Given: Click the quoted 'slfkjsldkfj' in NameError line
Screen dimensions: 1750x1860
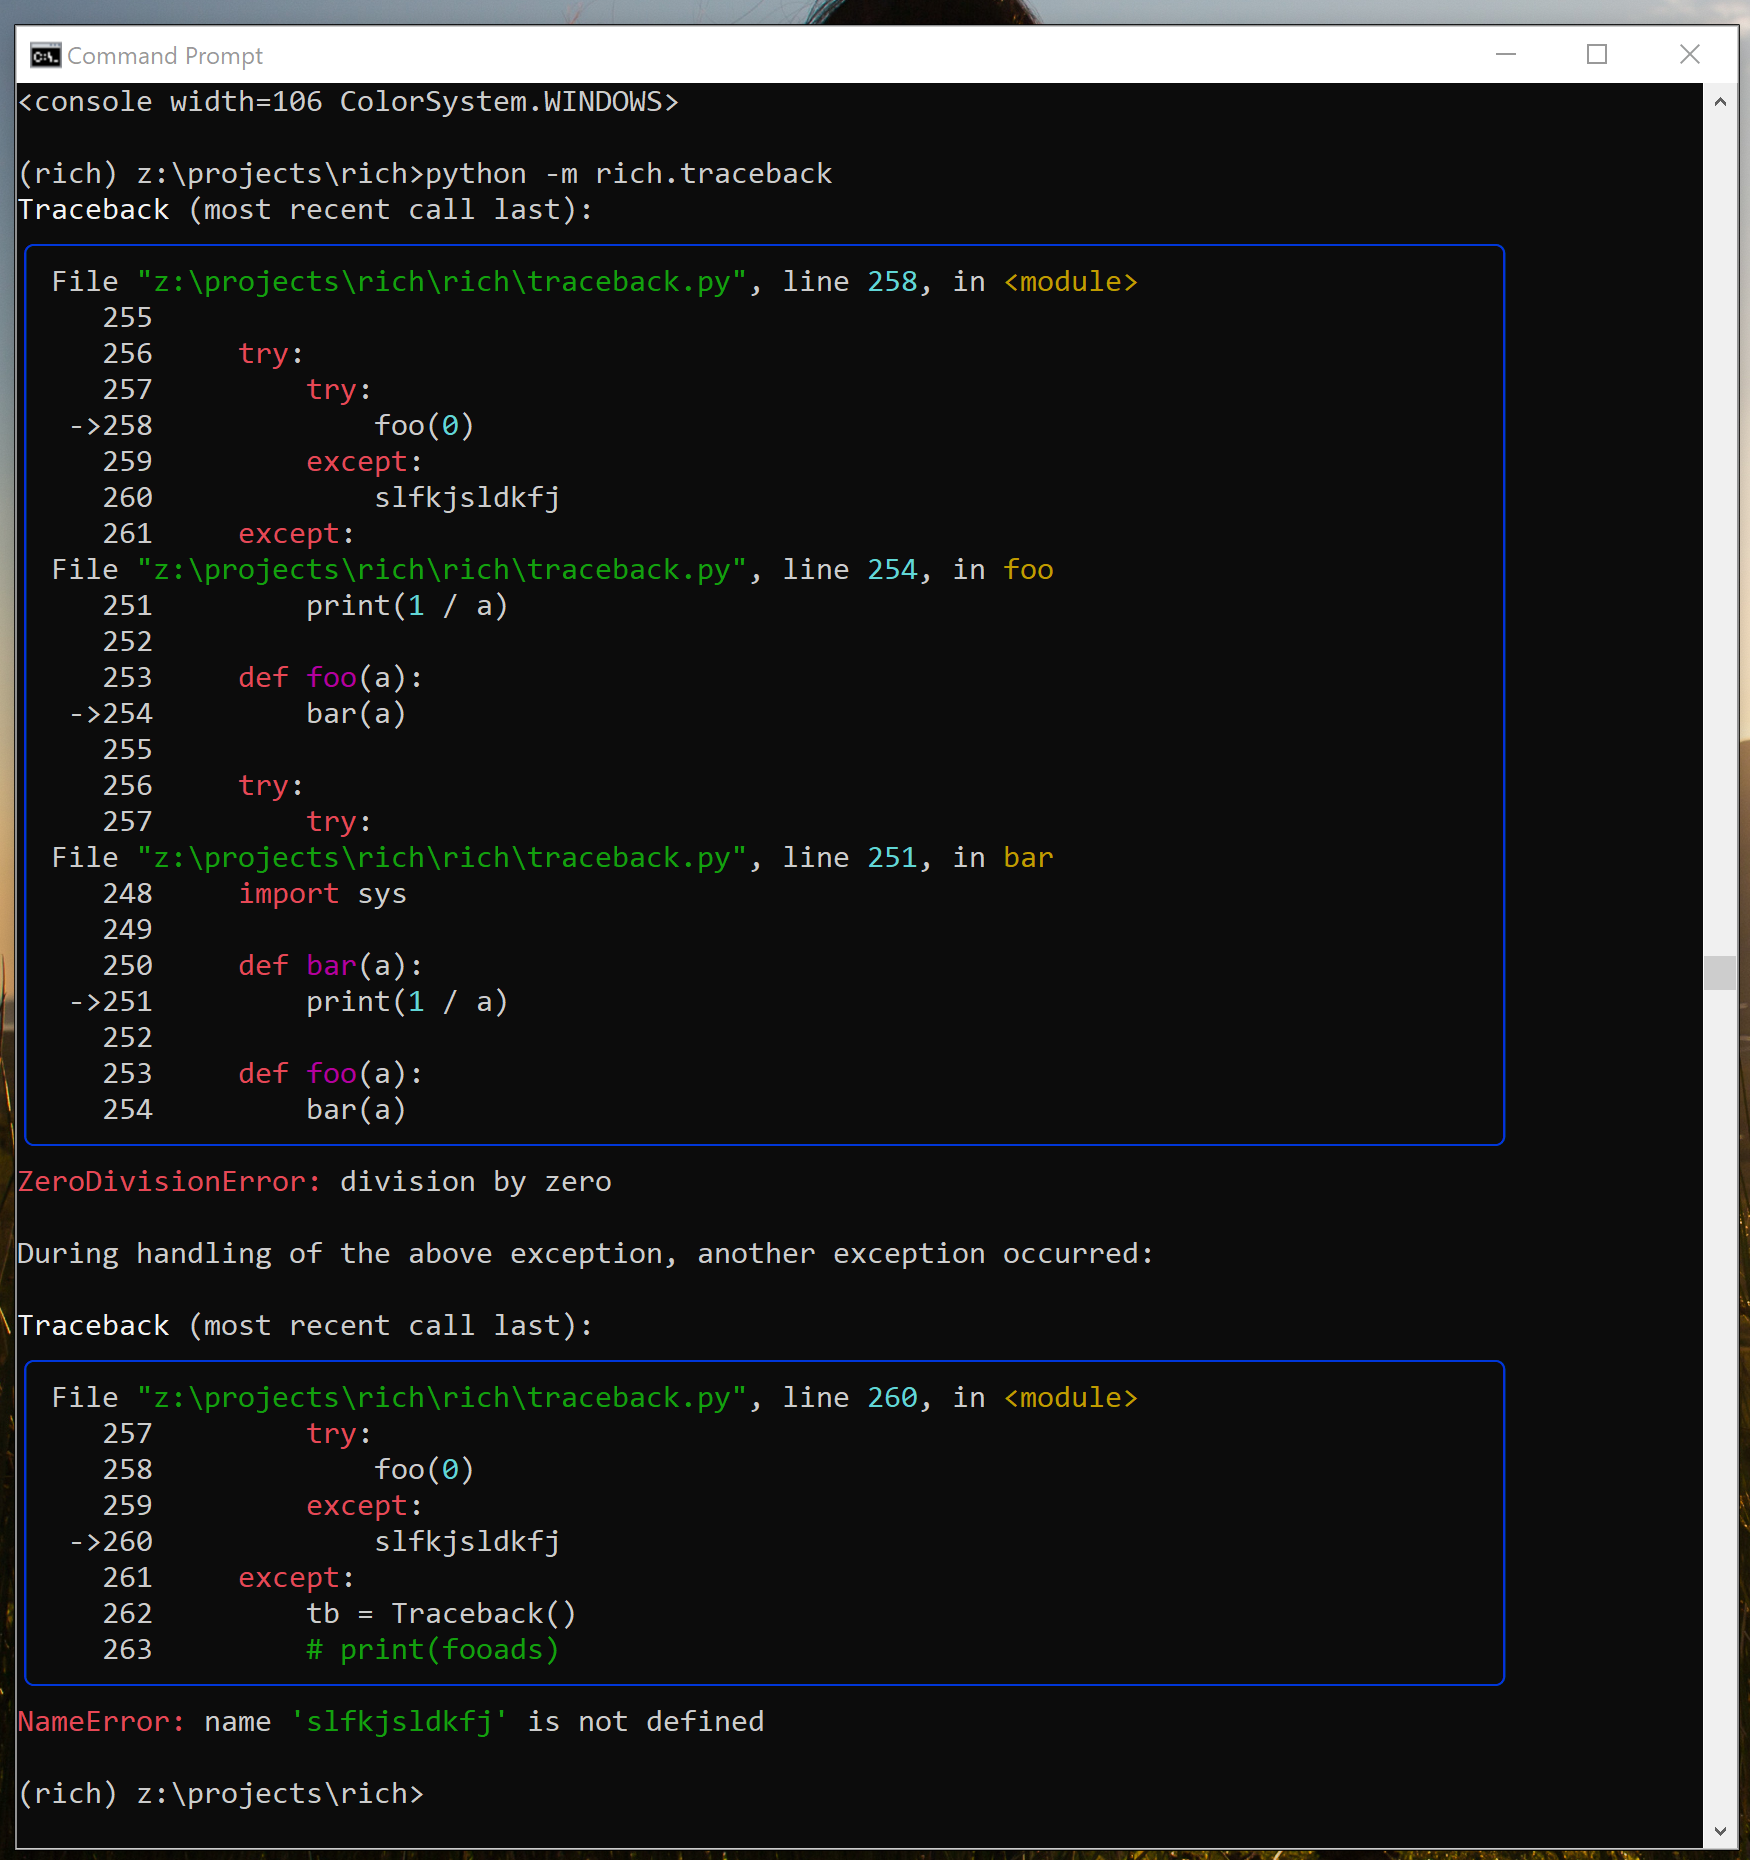Looking at the screenshot, I should (x=400, y=1722).
